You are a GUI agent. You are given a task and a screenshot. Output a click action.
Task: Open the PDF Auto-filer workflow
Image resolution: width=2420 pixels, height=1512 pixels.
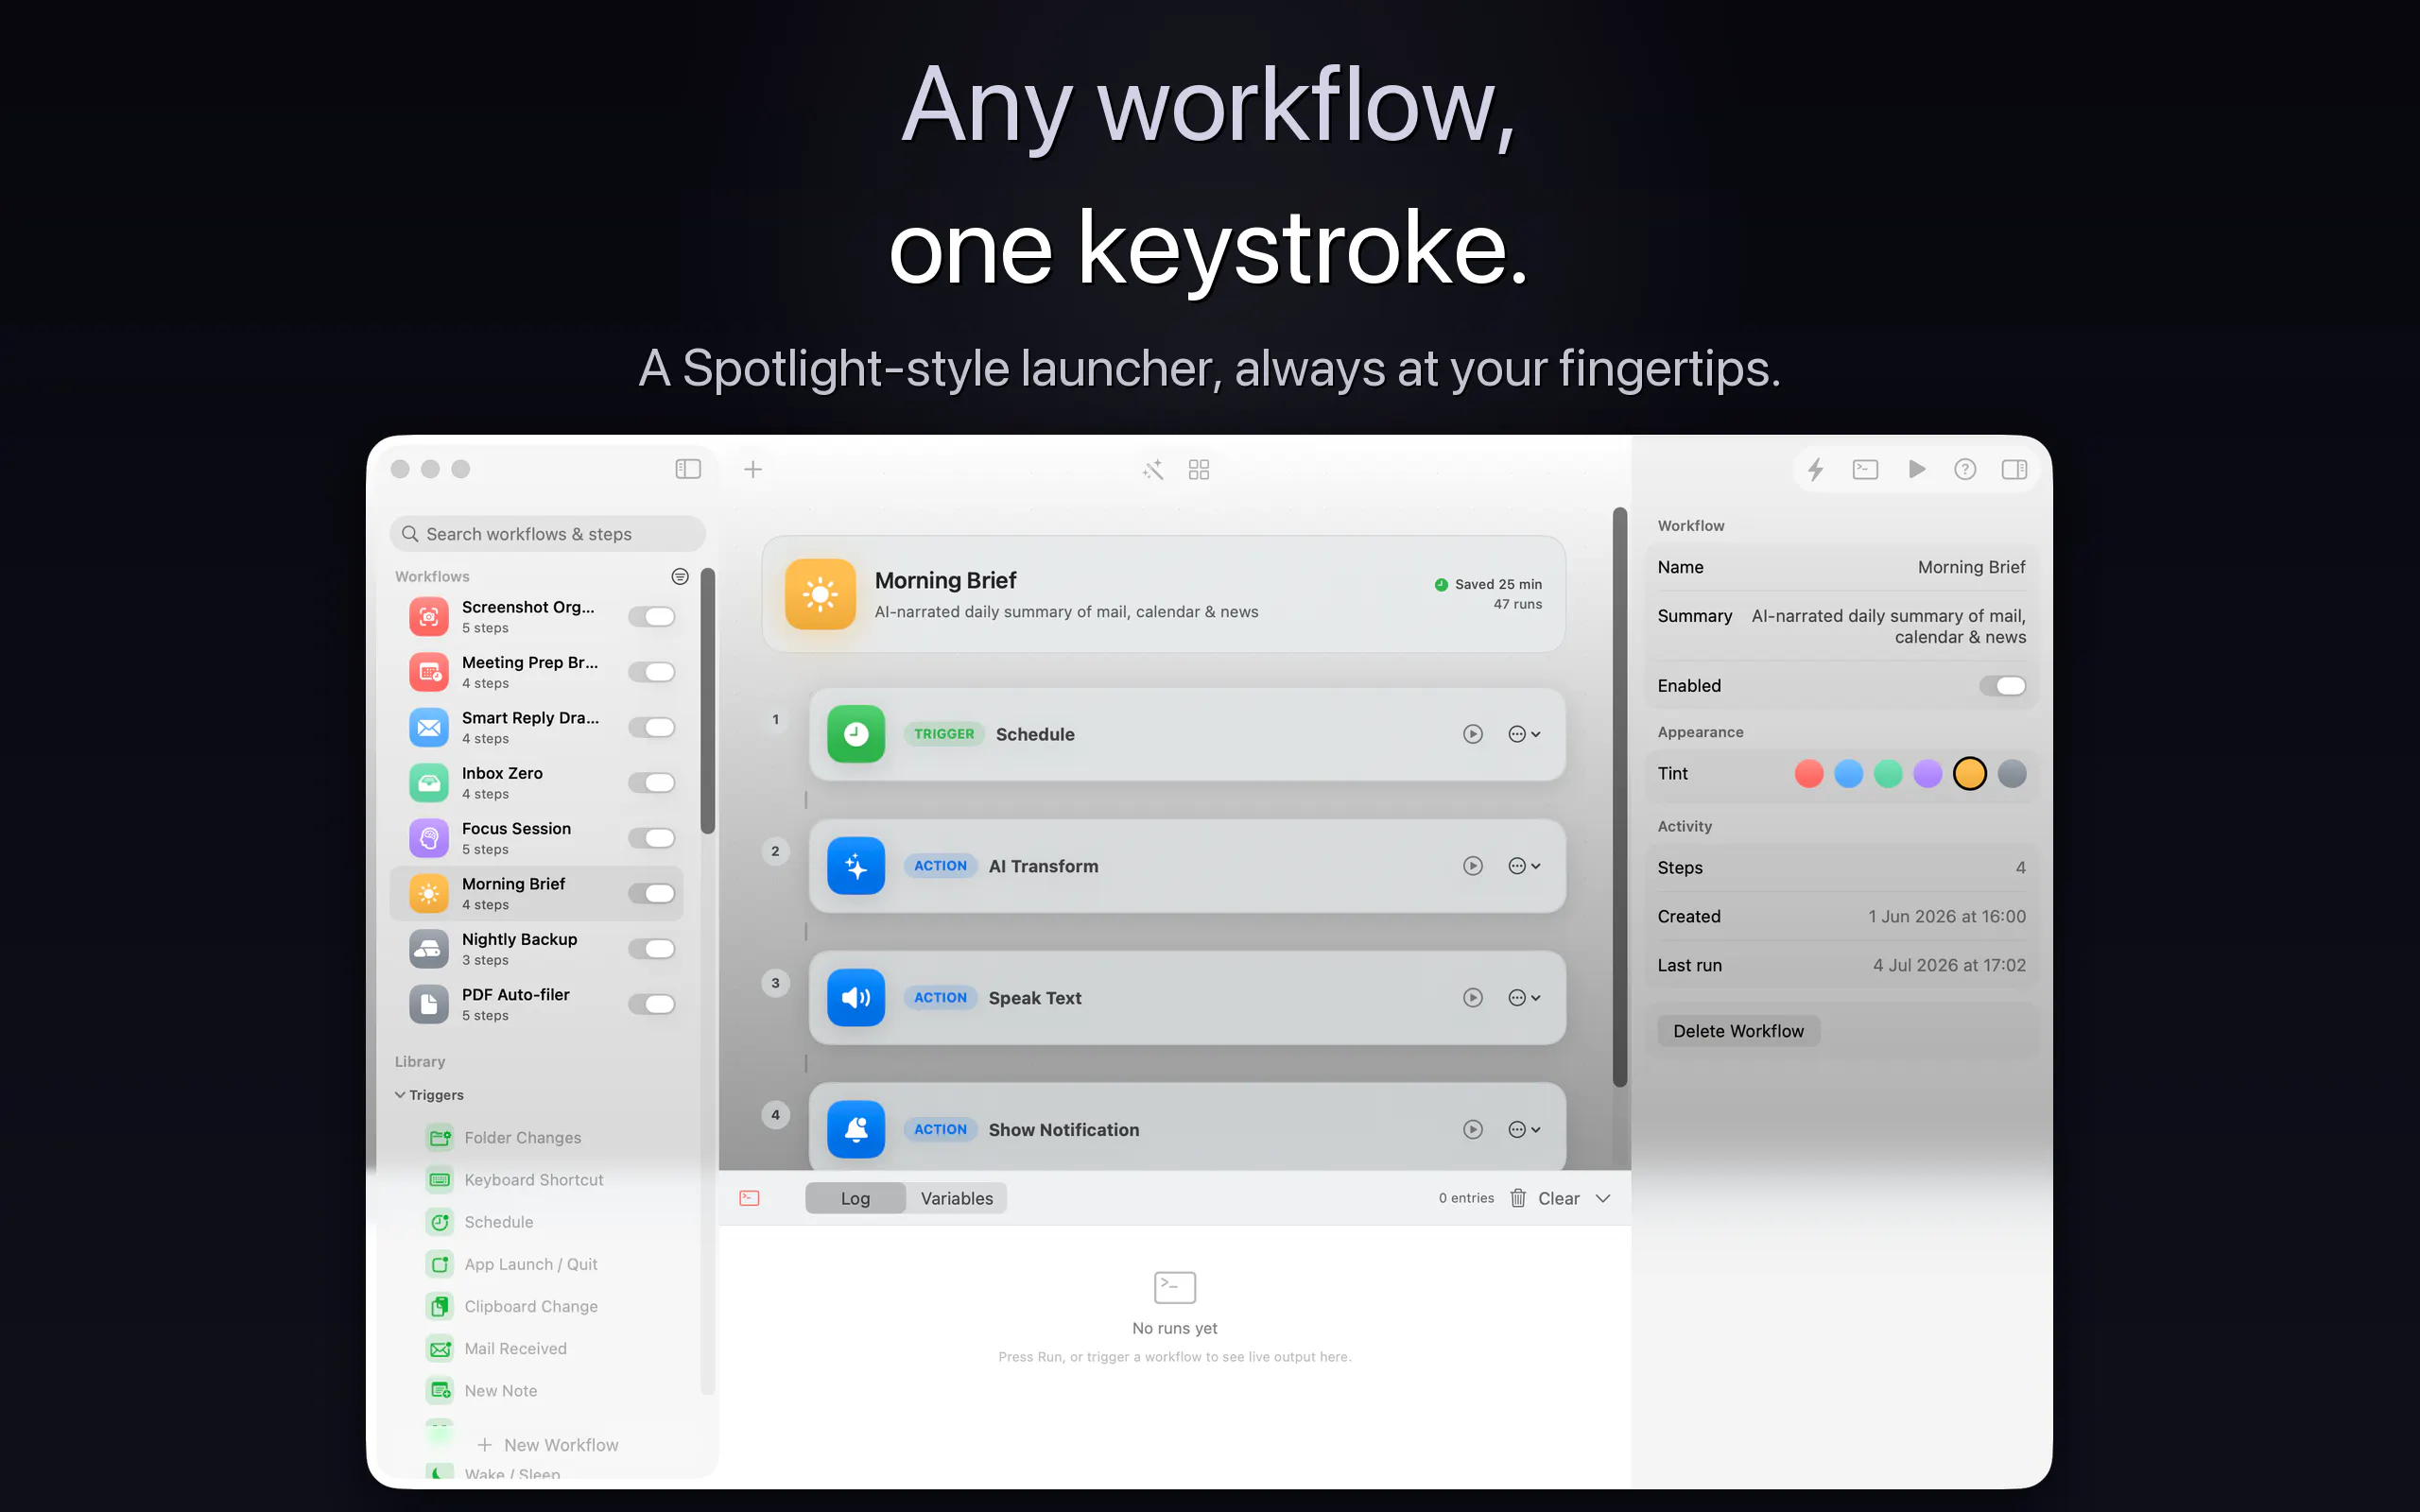tap(536, 1004)
